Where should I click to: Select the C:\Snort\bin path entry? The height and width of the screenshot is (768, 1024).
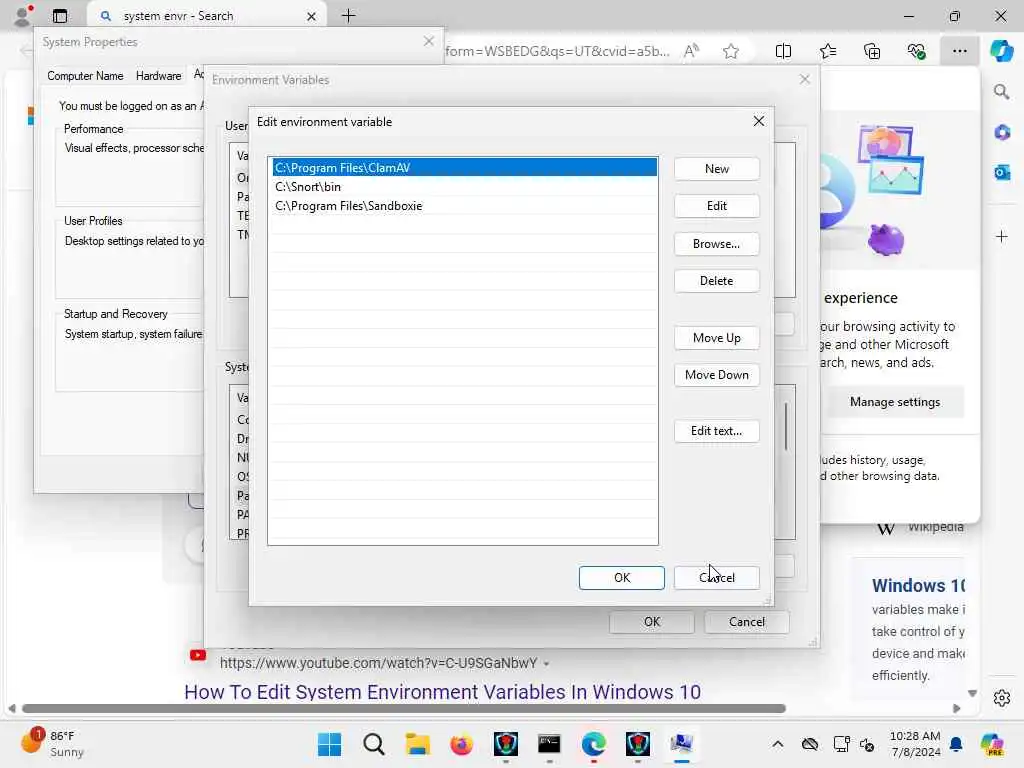point(464,187)
